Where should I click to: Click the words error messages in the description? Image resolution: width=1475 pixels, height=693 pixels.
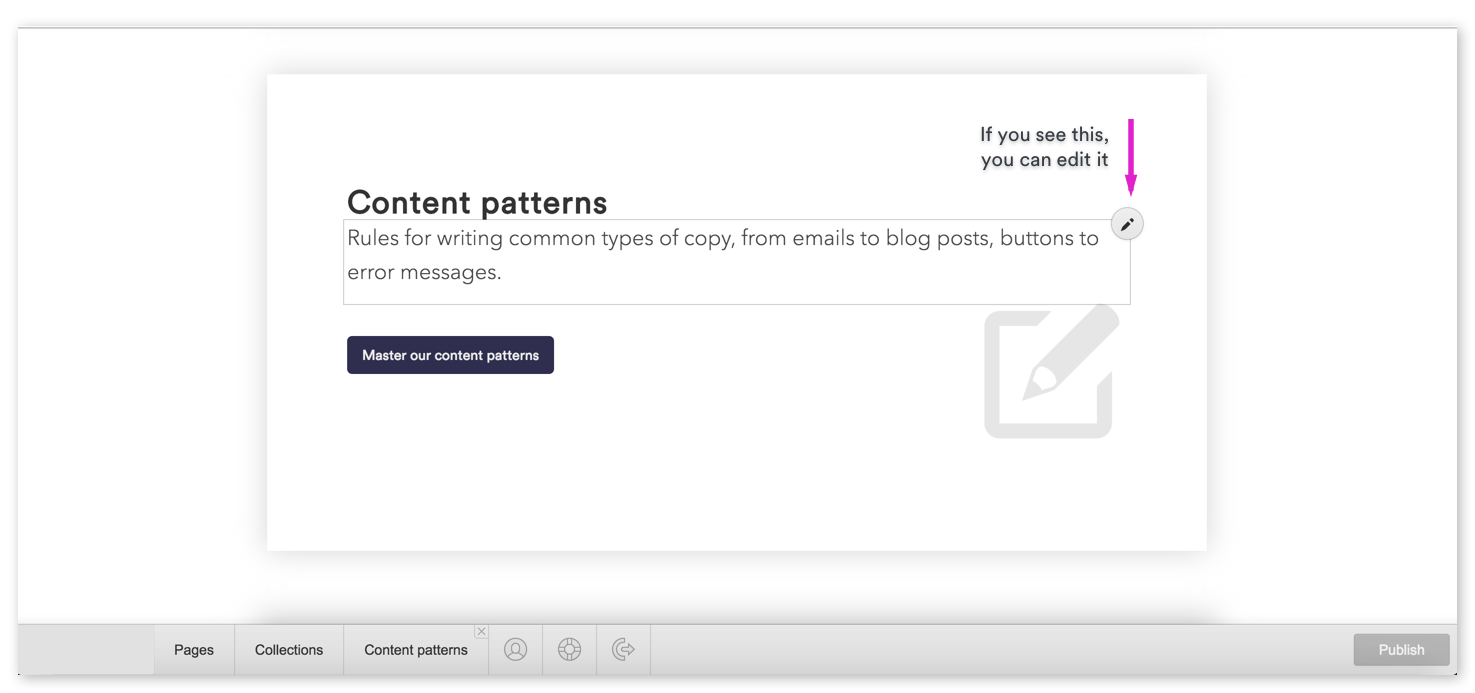[420, 271]
